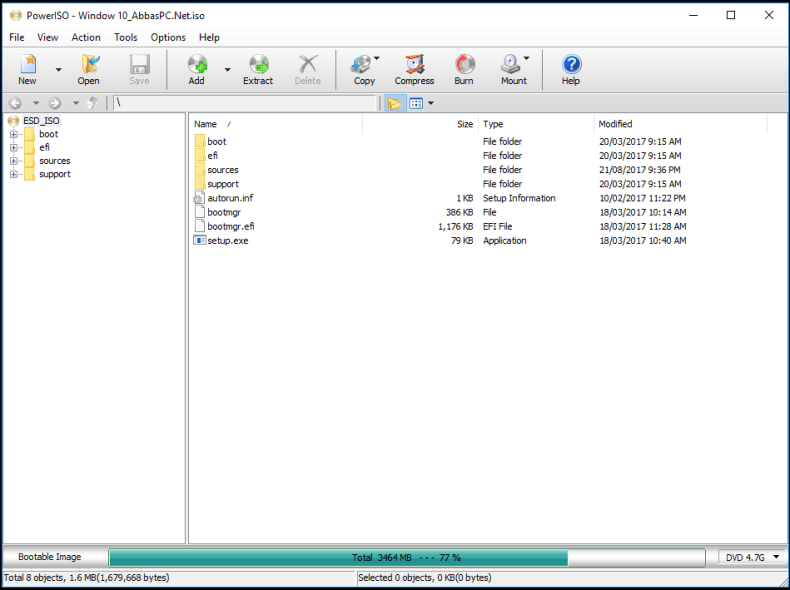This screenshot has height=590, width=790.
Task: Expand the efi folder in tree
Action: pyautogui.click(x=14, y=148)
